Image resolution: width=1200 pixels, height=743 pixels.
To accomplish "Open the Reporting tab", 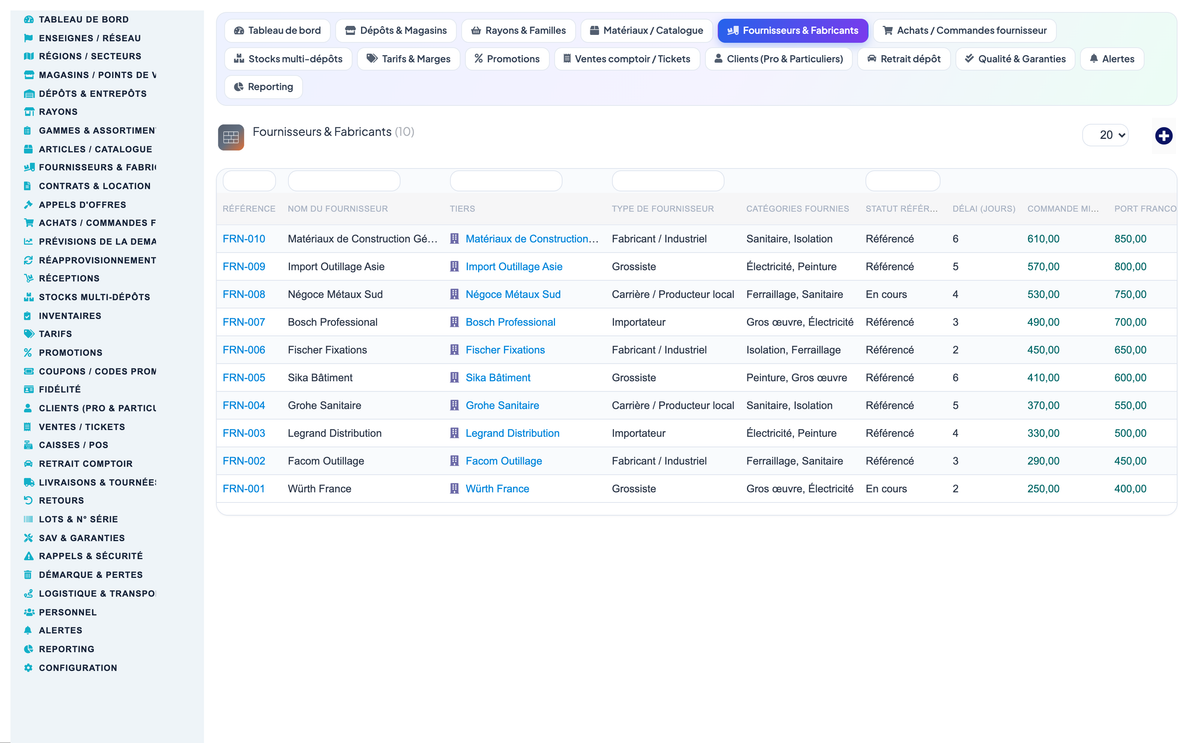I will 263,87.
